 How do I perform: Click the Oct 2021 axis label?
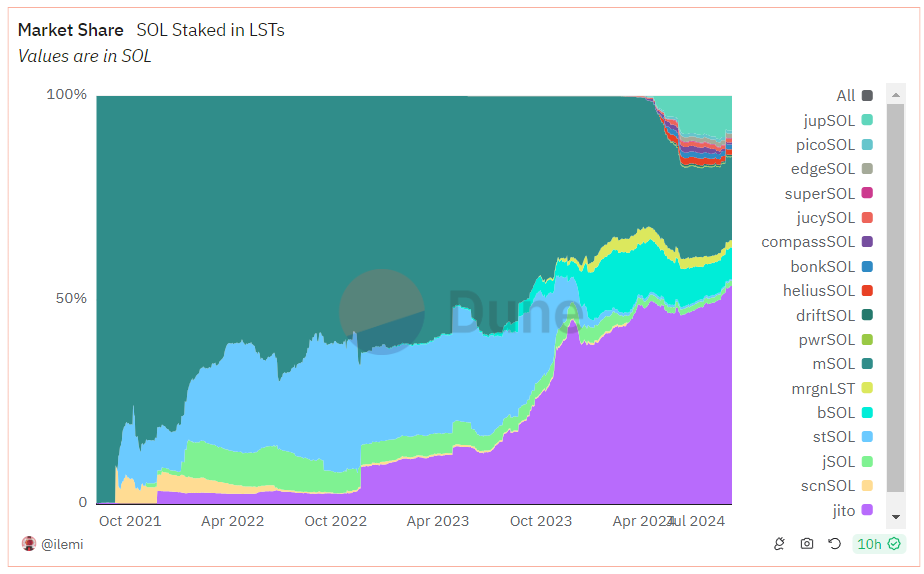tap(130, 521)
